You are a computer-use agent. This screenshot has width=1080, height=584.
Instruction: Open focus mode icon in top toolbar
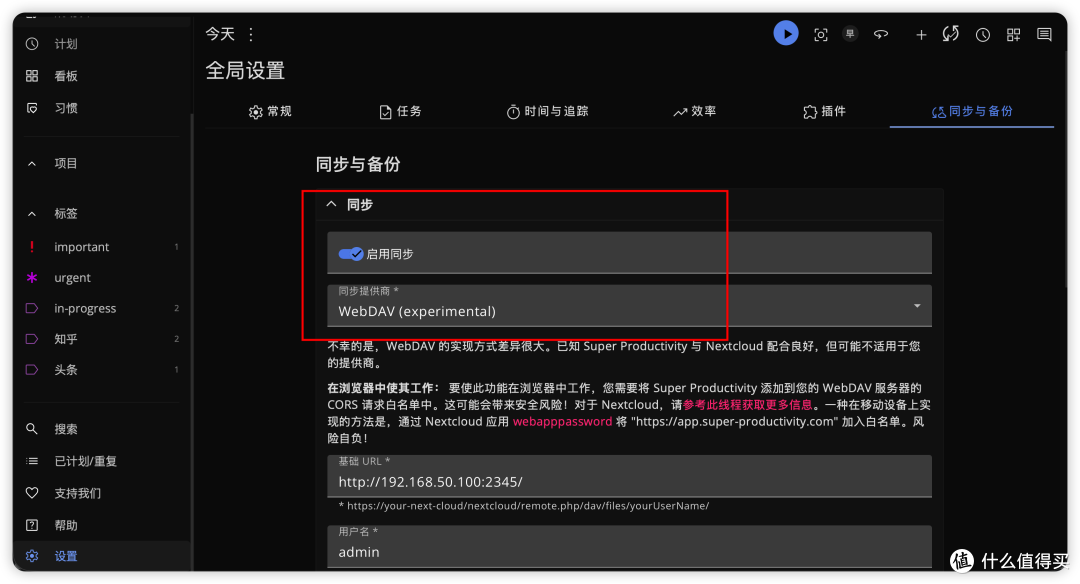820,34
